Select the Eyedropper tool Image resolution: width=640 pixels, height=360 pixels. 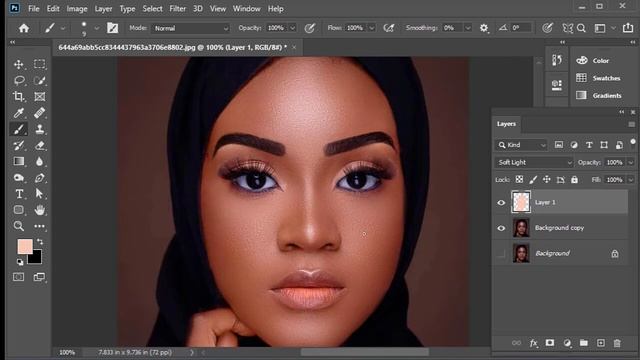click(19, 113)
